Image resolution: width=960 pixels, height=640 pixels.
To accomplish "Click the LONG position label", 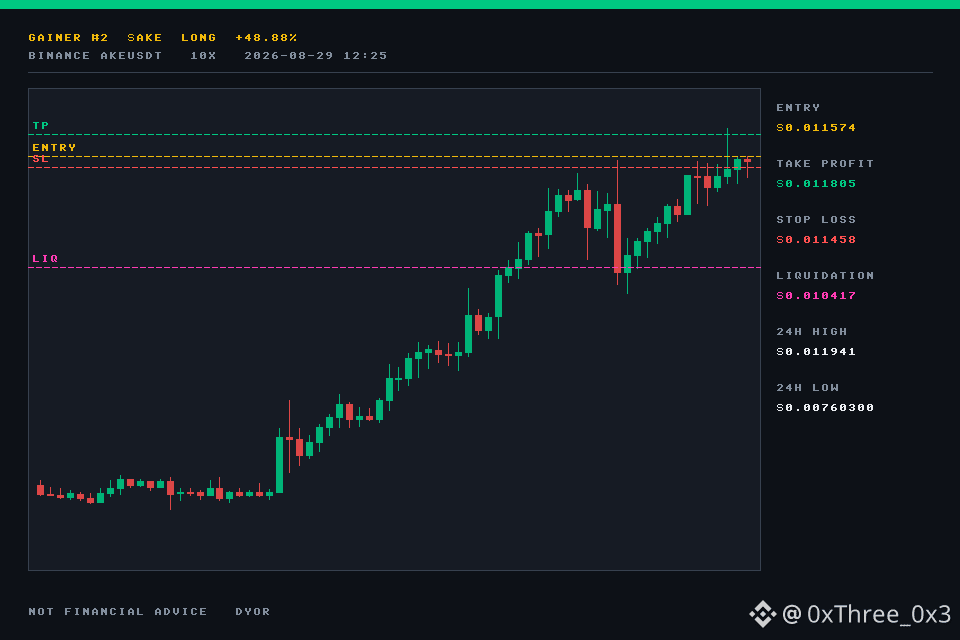I will coord(198,37).
